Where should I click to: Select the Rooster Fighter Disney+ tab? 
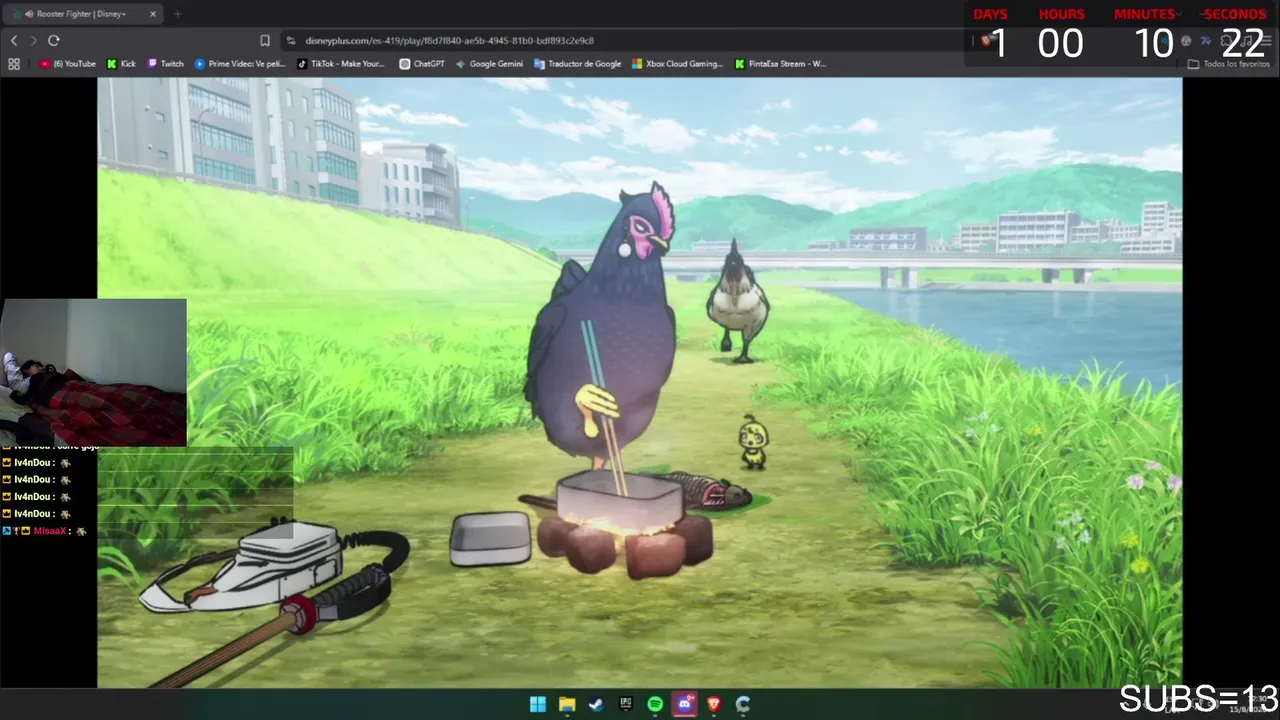click(x=82, y=14)
